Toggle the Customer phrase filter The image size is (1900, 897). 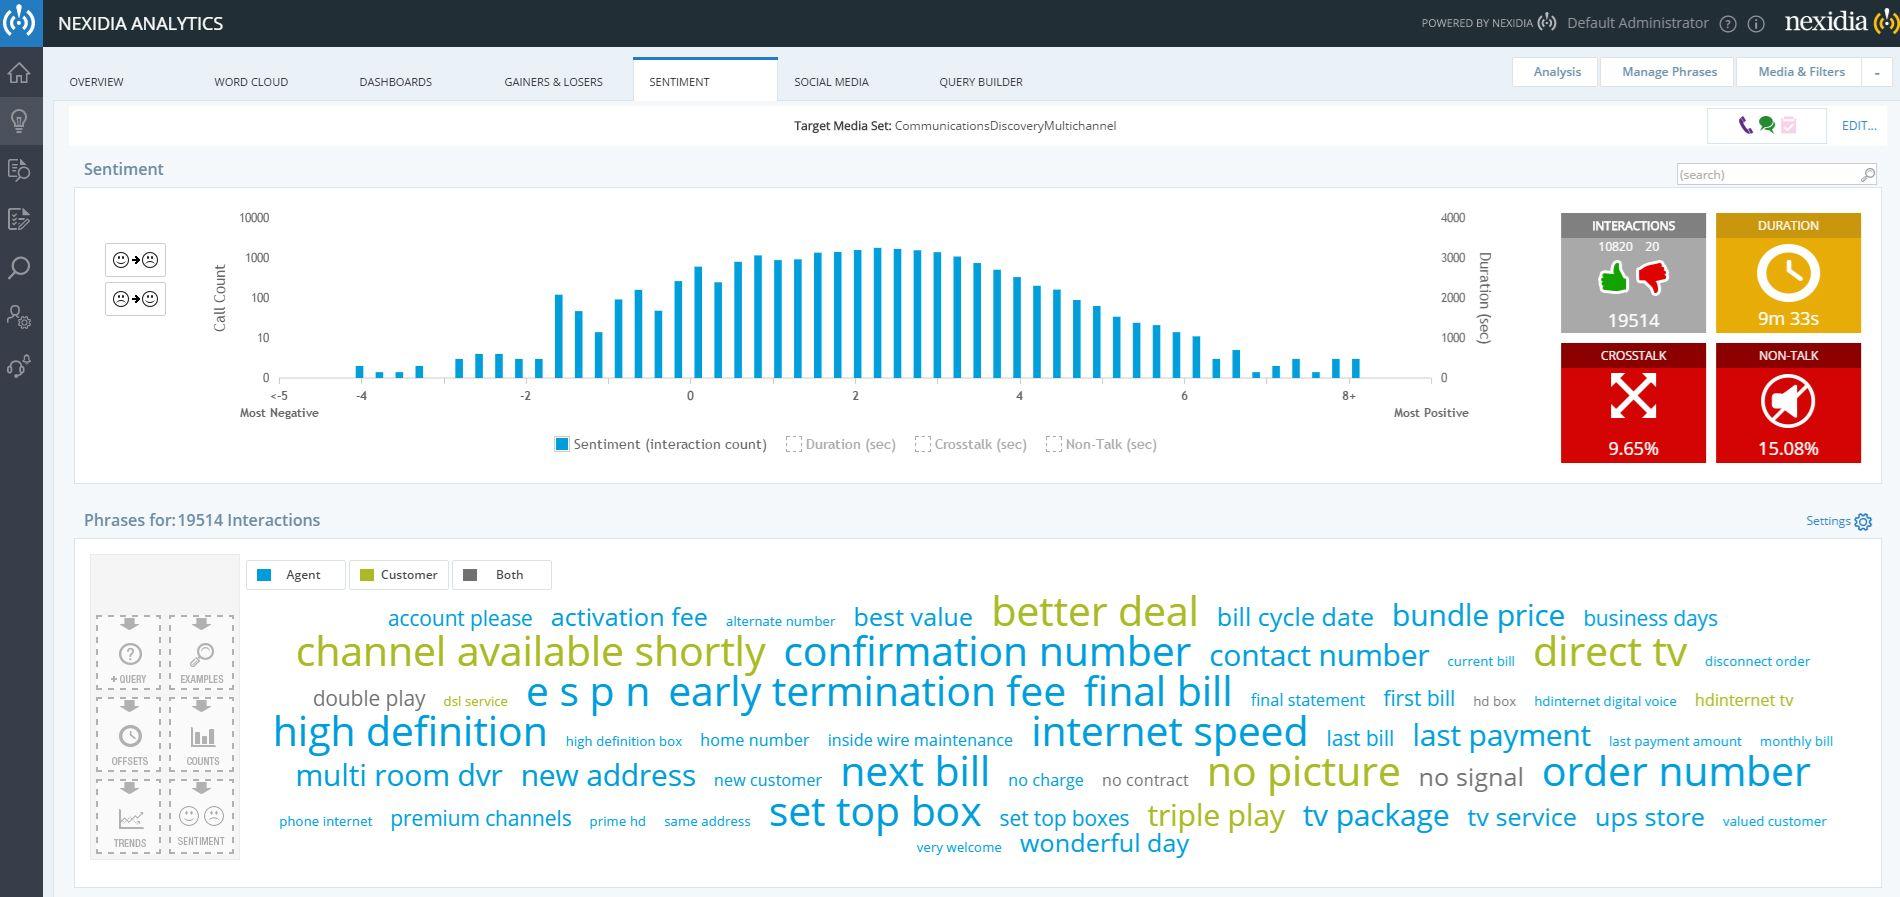pos(398,575)
